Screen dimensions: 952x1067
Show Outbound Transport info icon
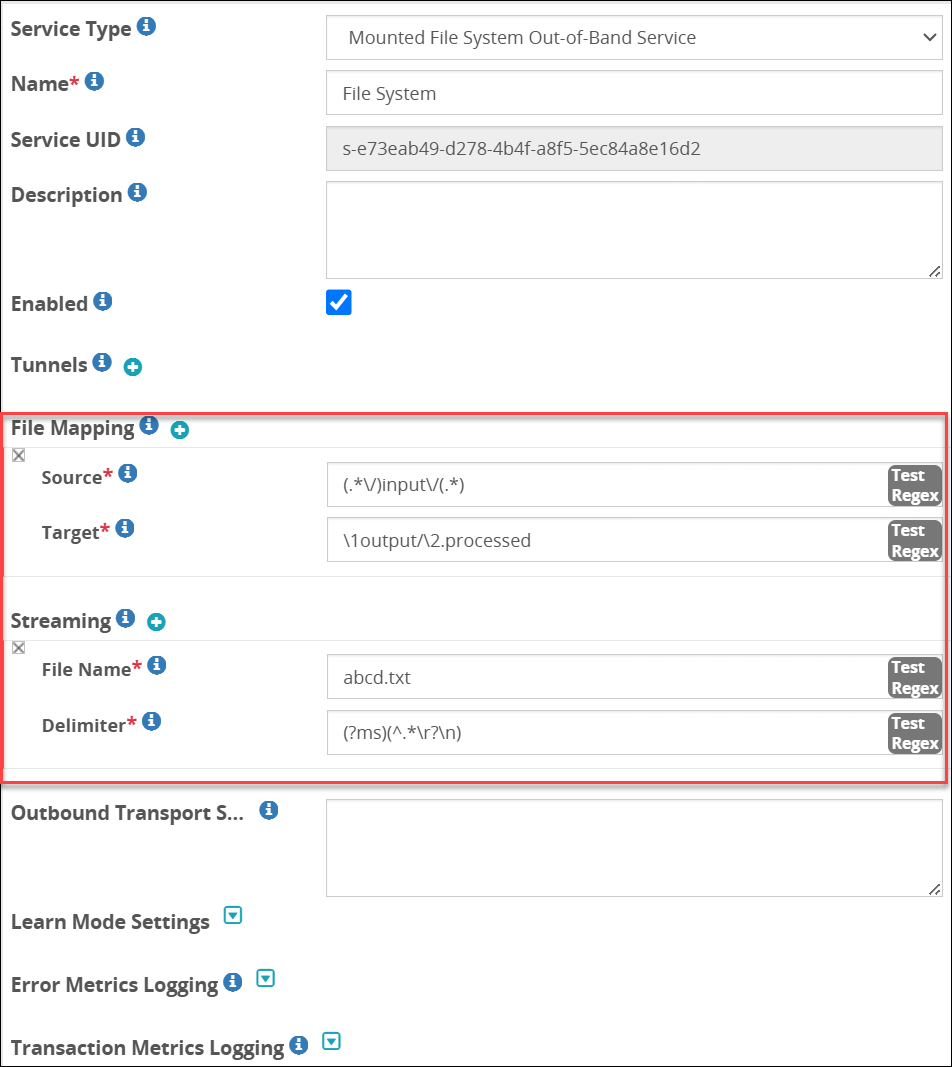pos(269,810)
